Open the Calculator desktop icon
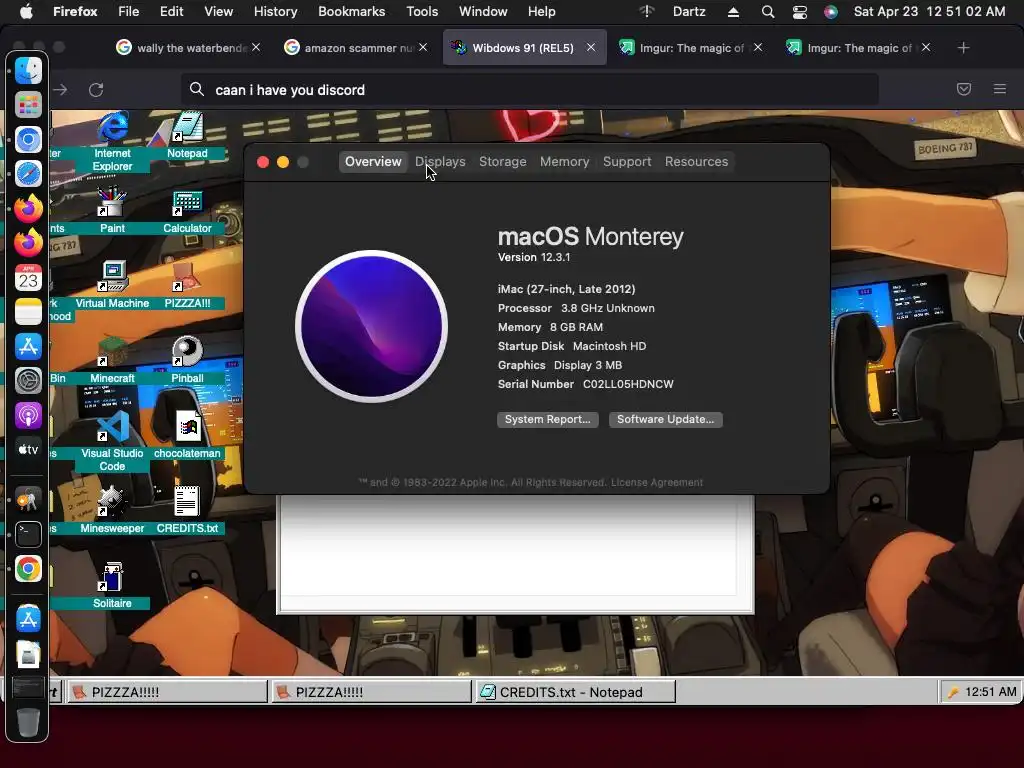 click(x=187, y=210)
